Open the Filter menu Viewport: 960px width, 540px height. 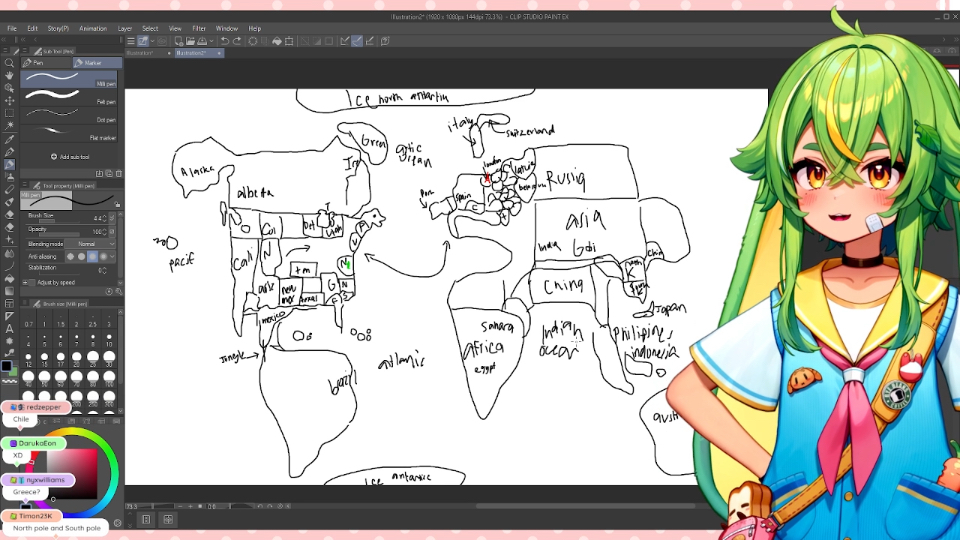pos(198,28)
